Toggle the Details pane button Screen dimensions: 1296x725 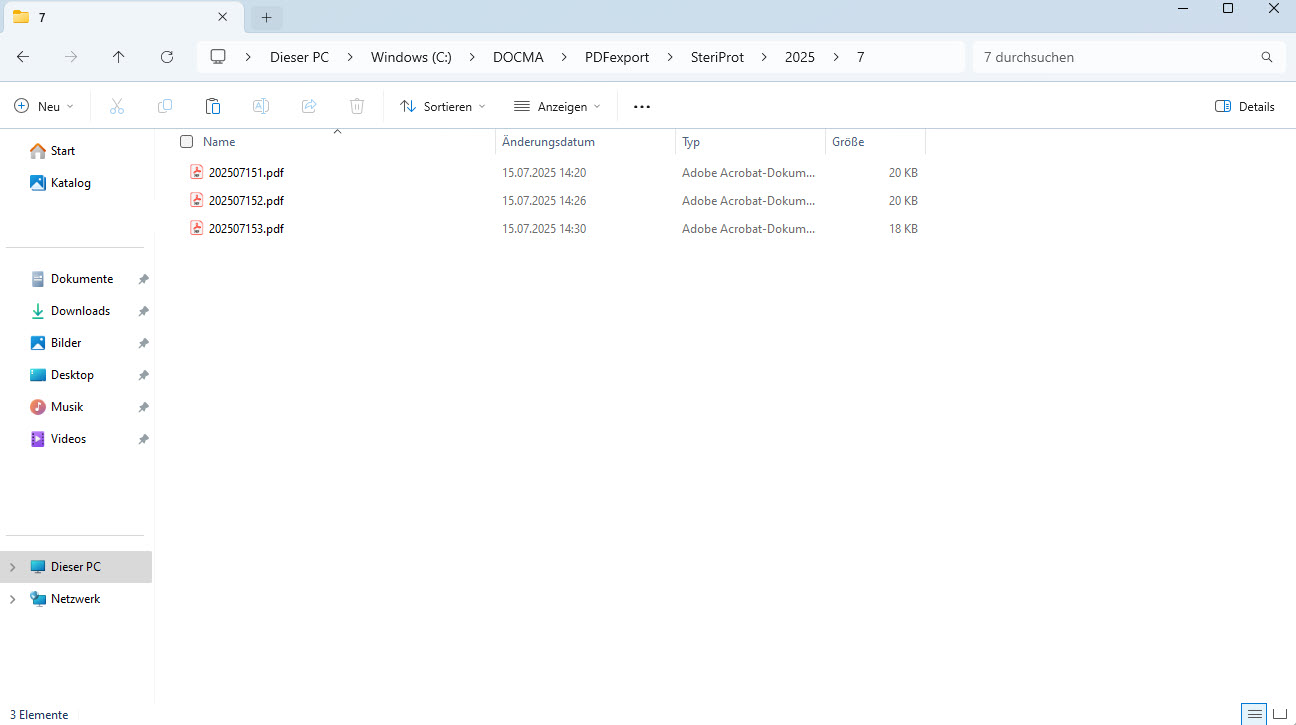pyautogui.click(x=1244, y=106)
